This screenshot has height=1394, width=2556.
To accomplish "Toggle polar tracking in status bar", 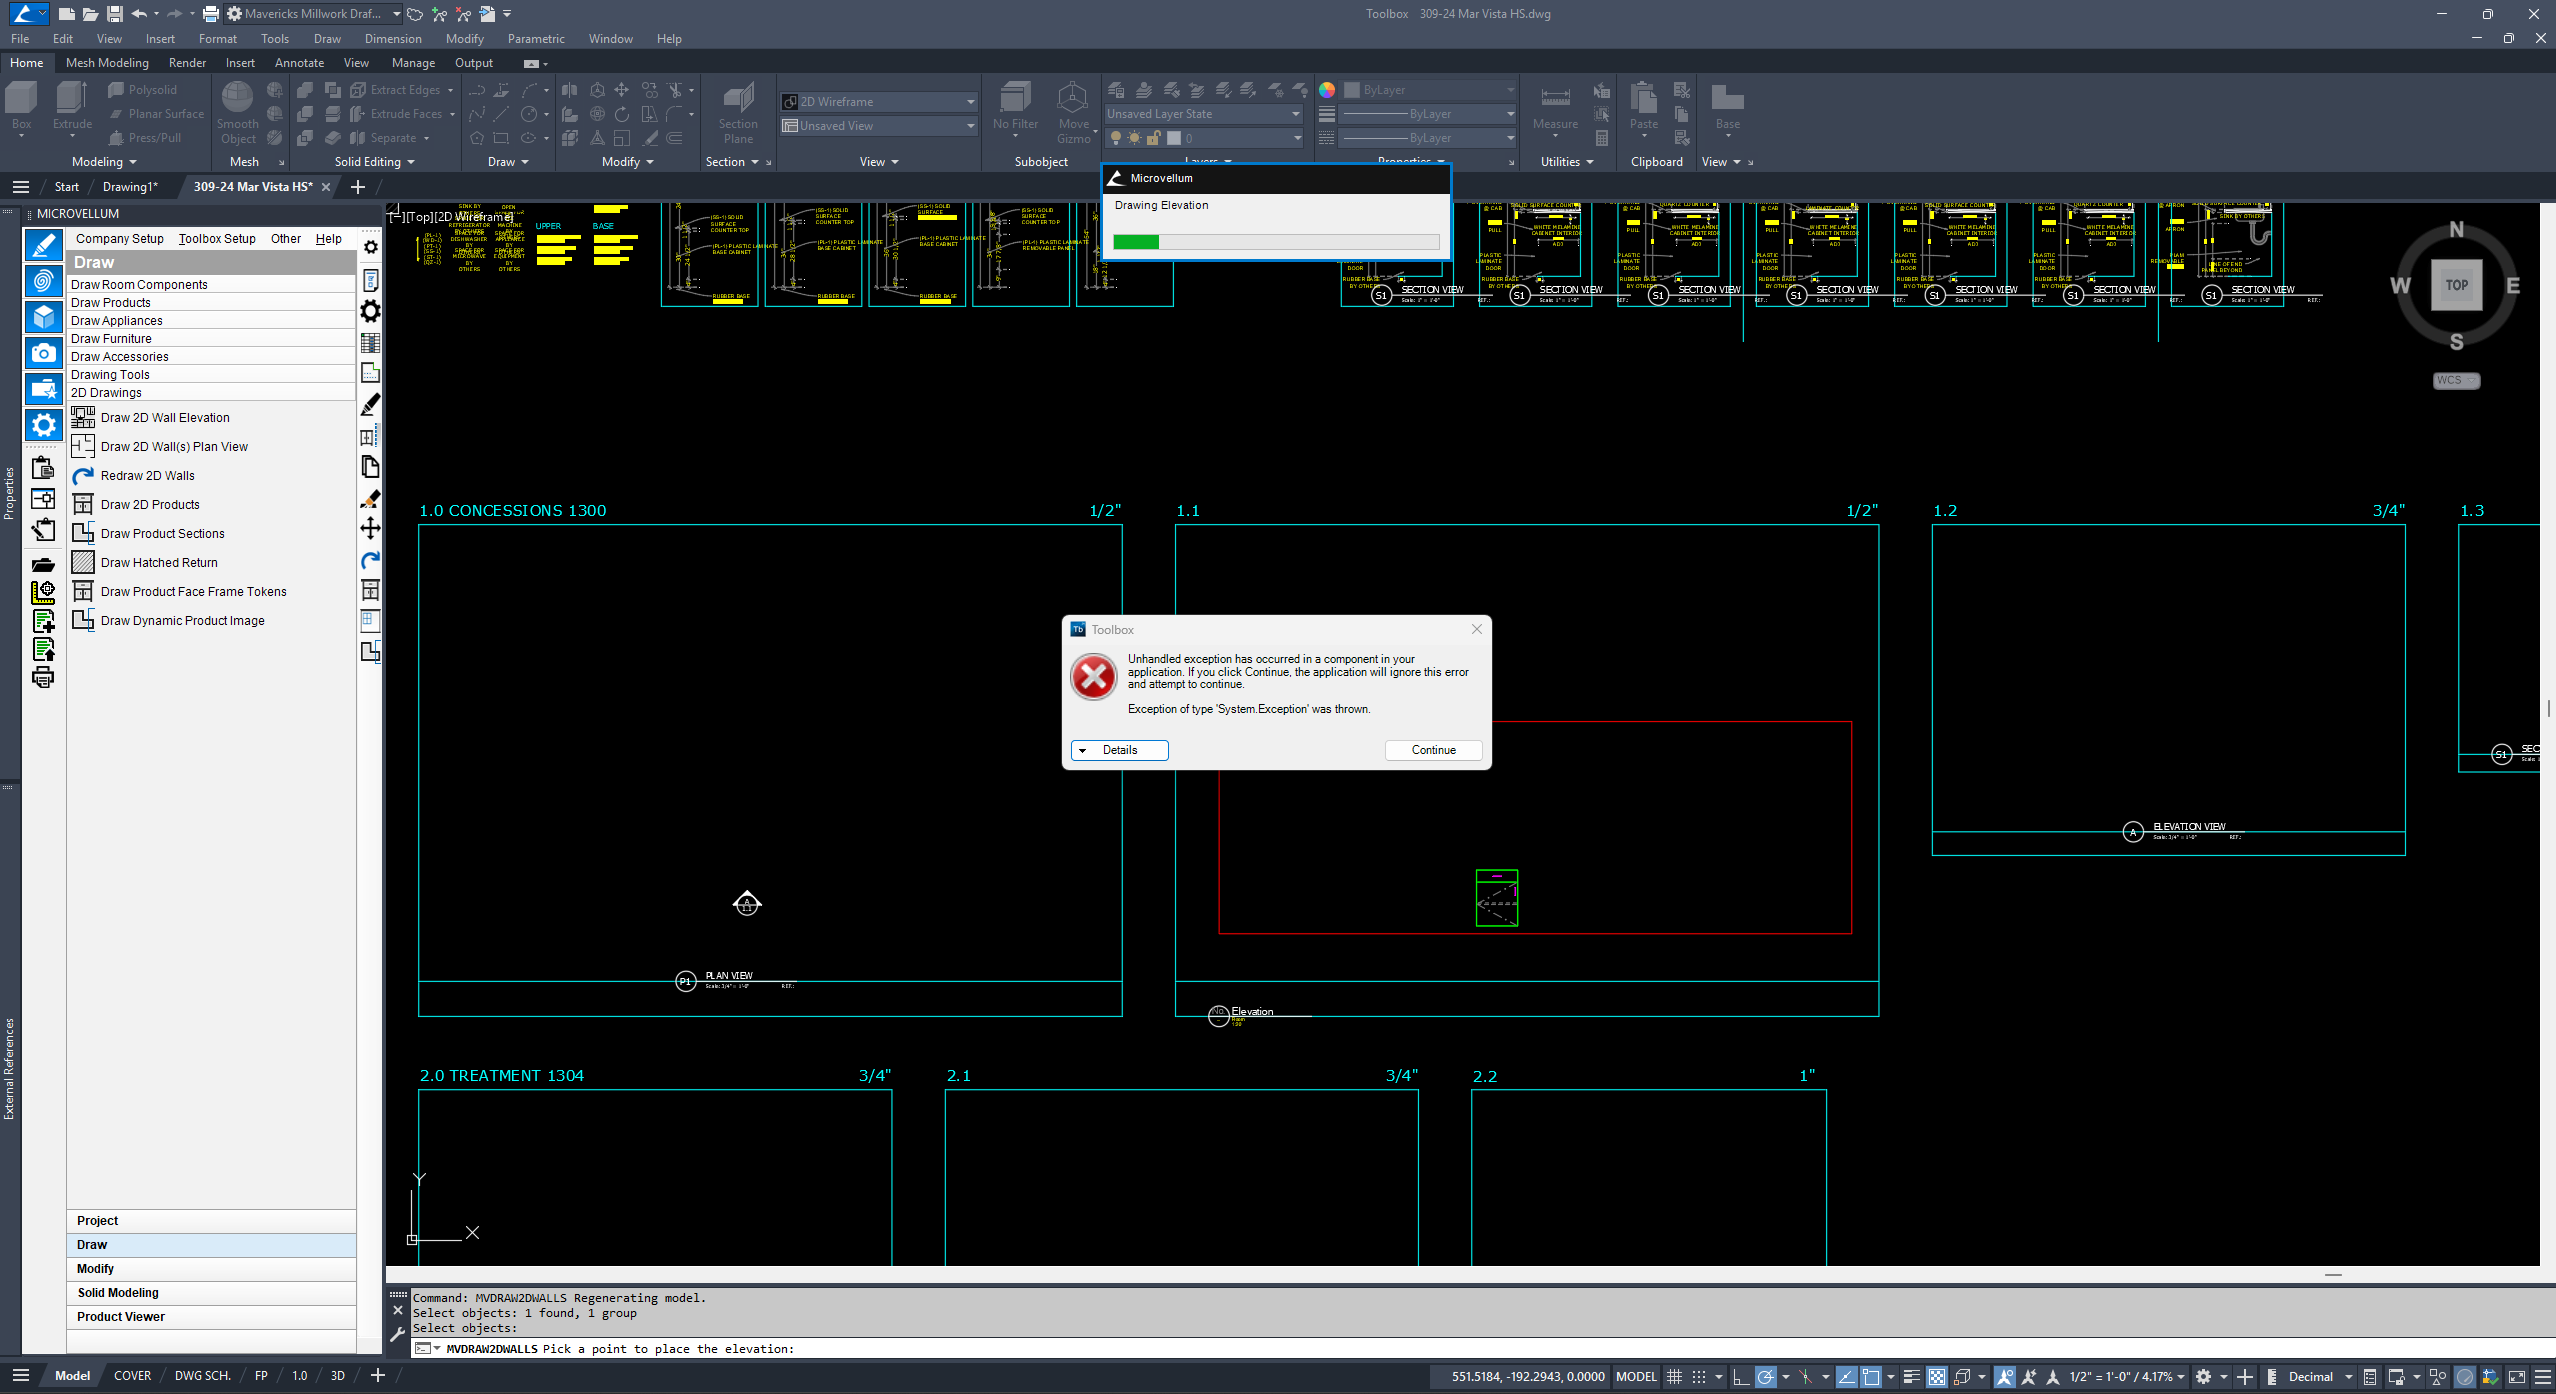I will pyautogui.click(x=1766, y=1377).
